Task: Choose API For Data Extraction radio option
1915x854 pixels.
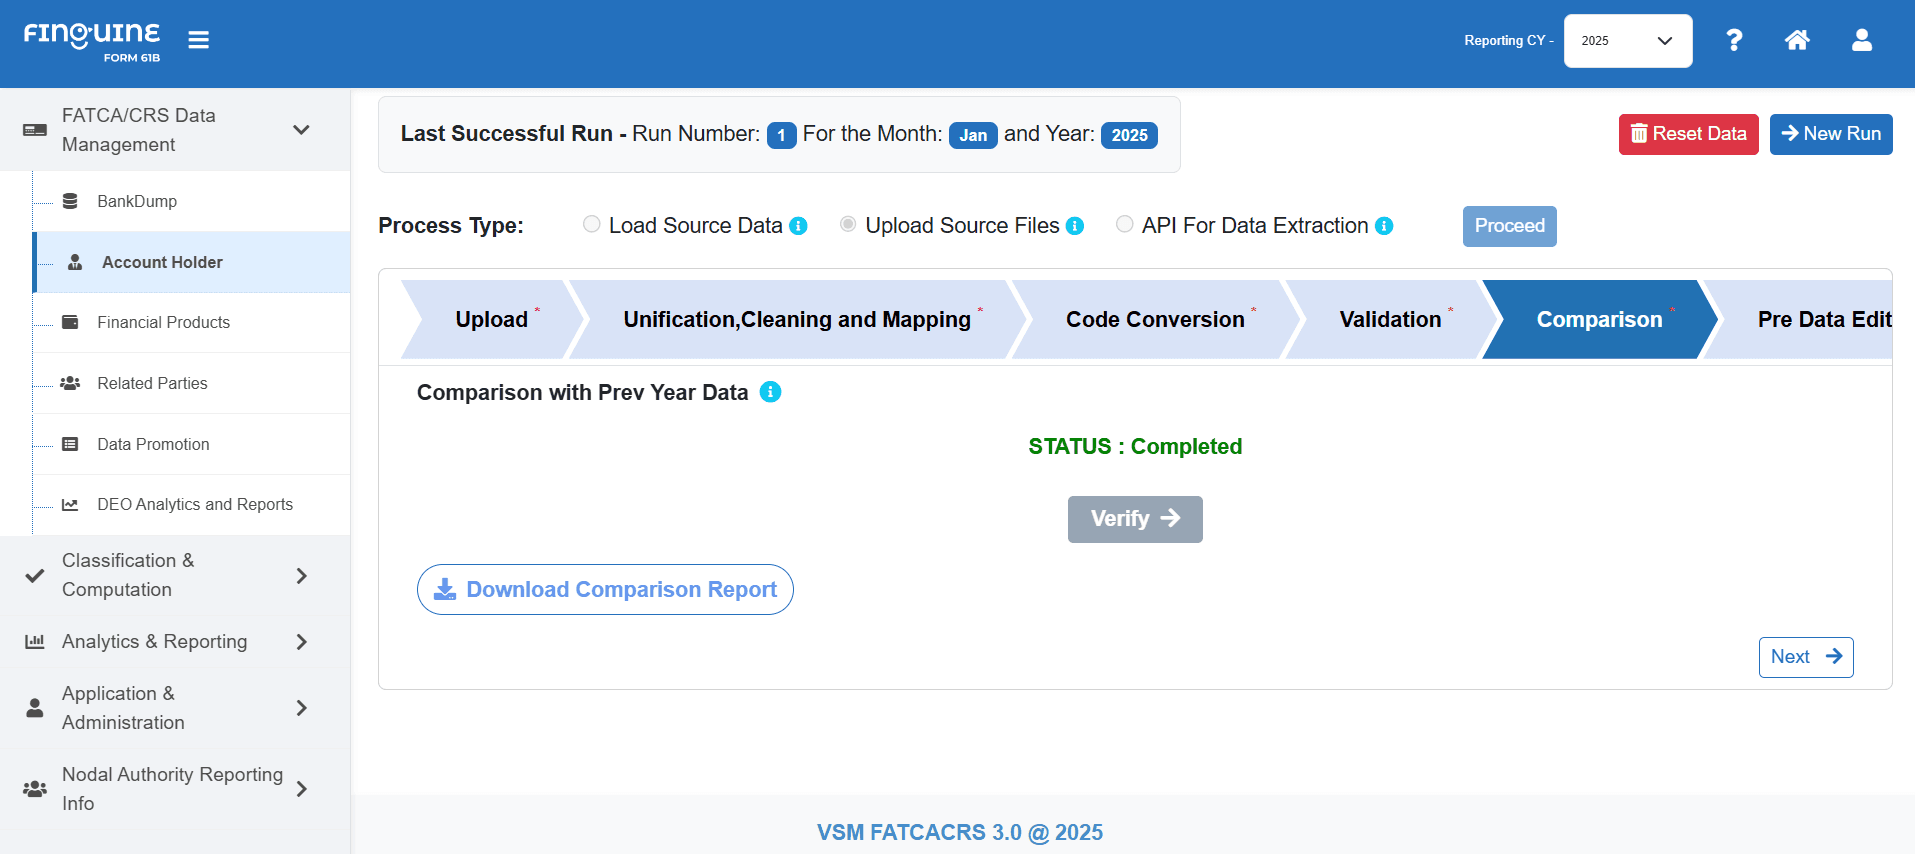Action: pos(1125,225)
